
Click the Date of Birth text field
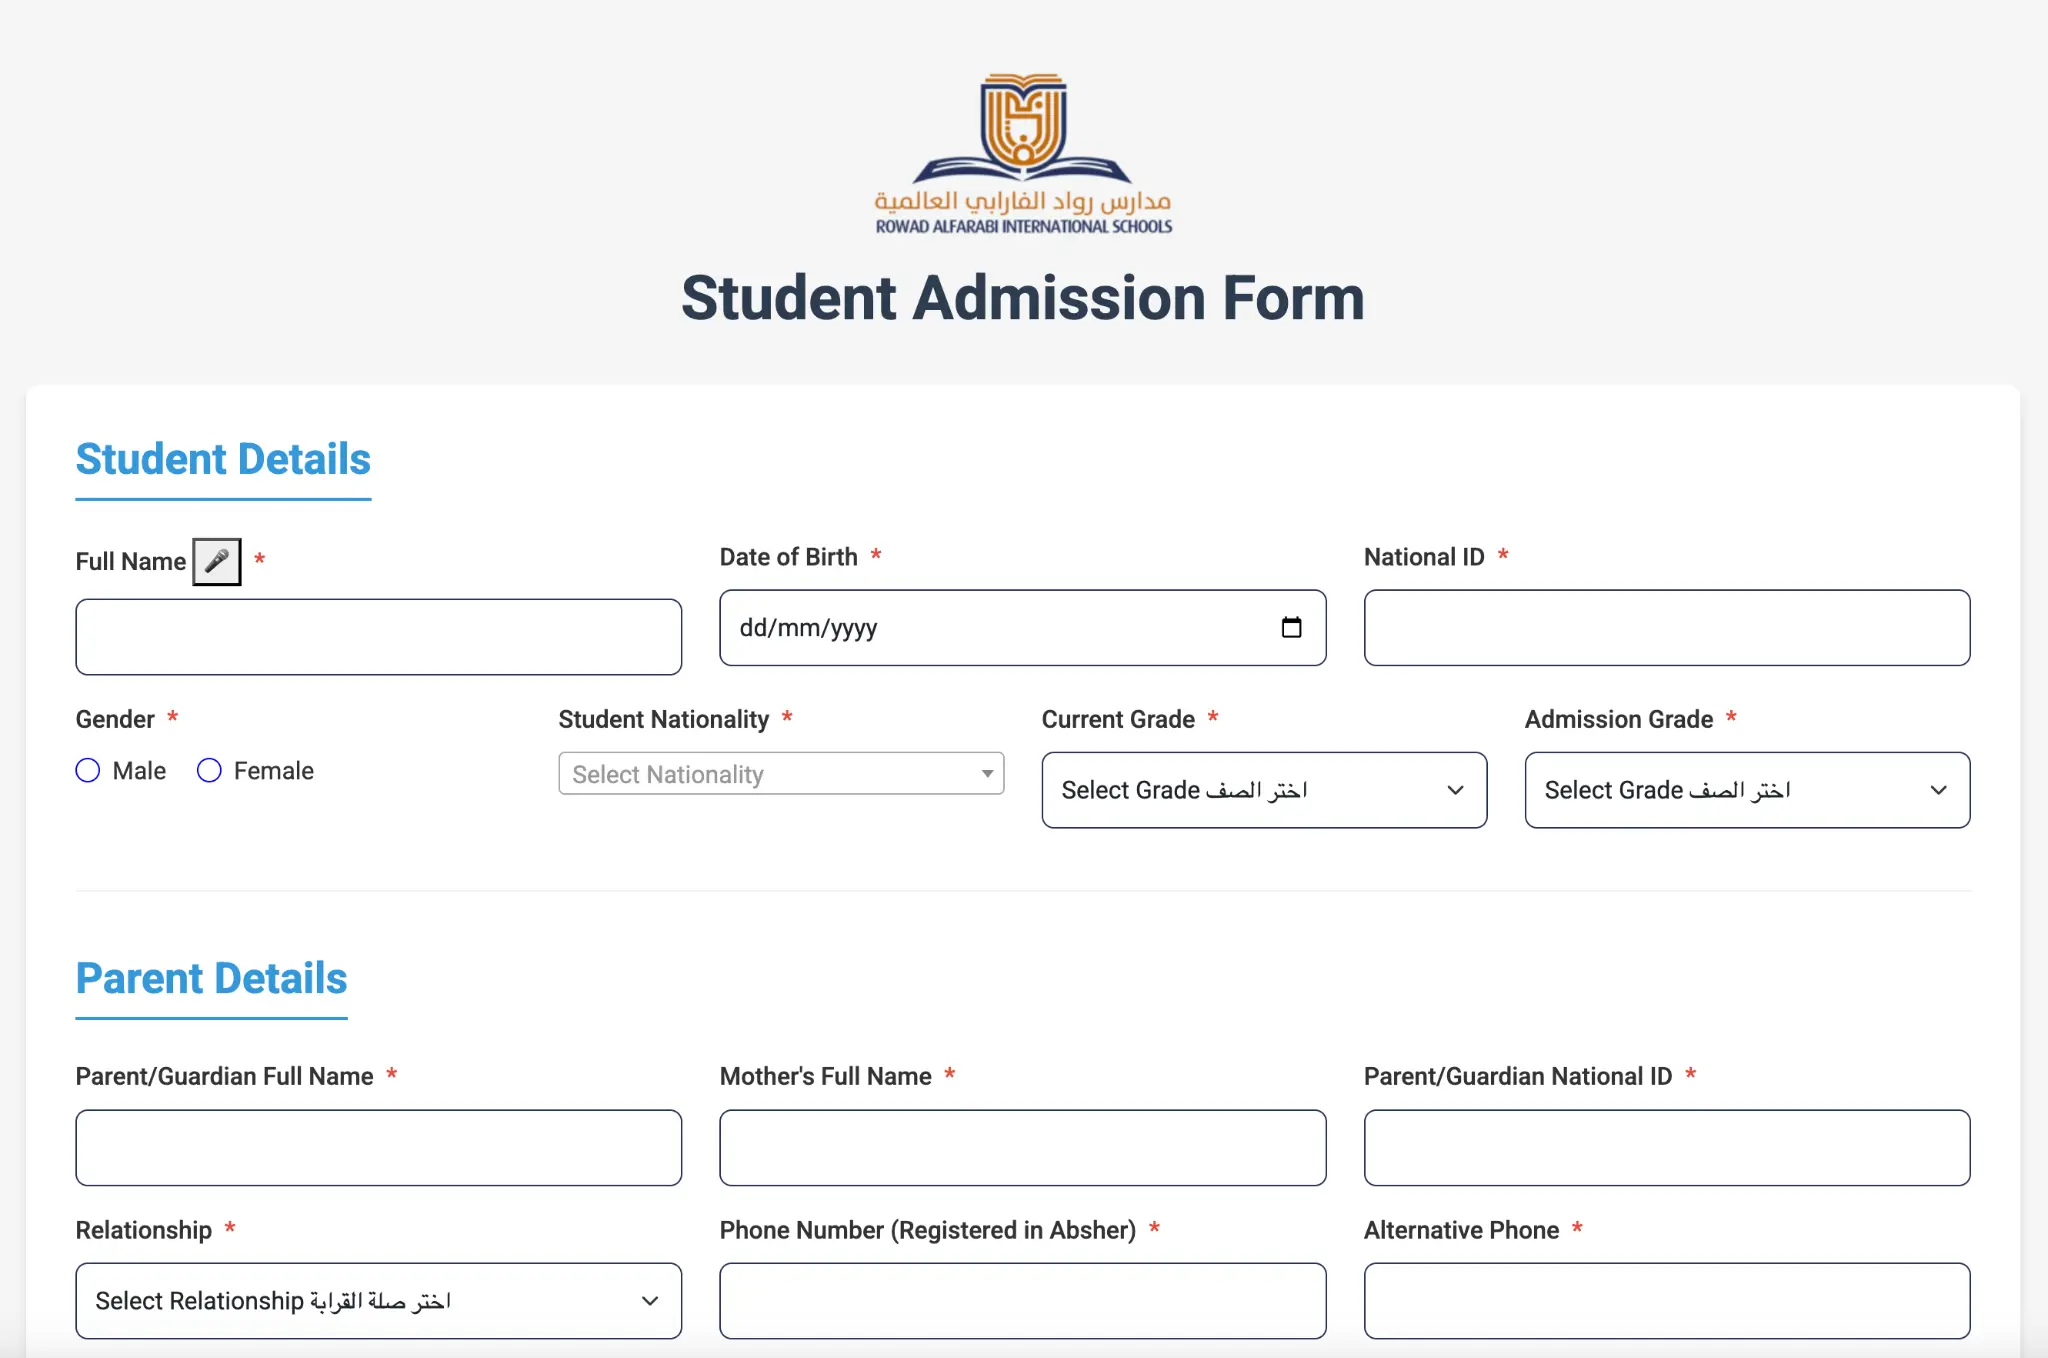pyautogui.click(x=1000, y=627)
